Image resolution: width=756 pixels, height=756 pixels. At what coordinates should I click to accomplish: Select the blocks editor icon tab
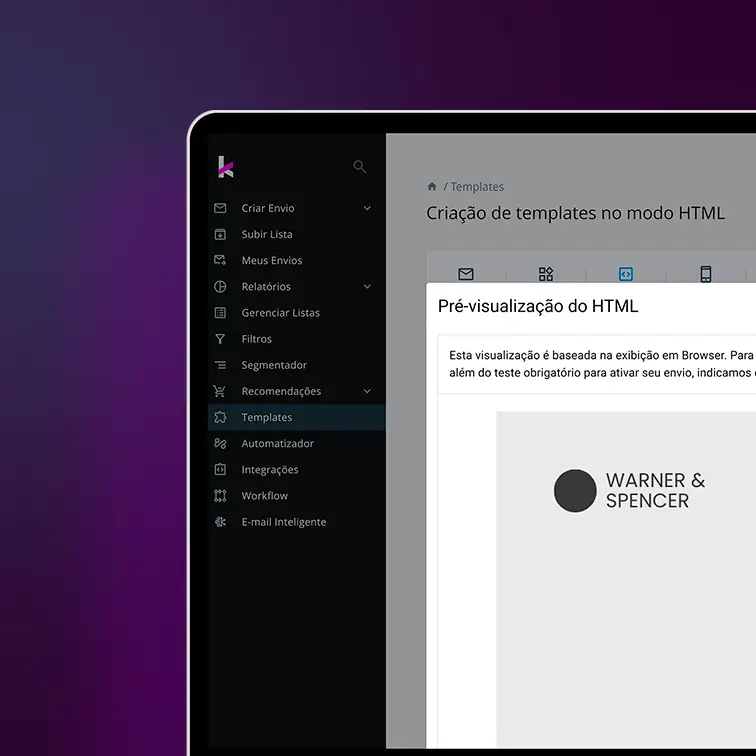(x=546, y=274)
